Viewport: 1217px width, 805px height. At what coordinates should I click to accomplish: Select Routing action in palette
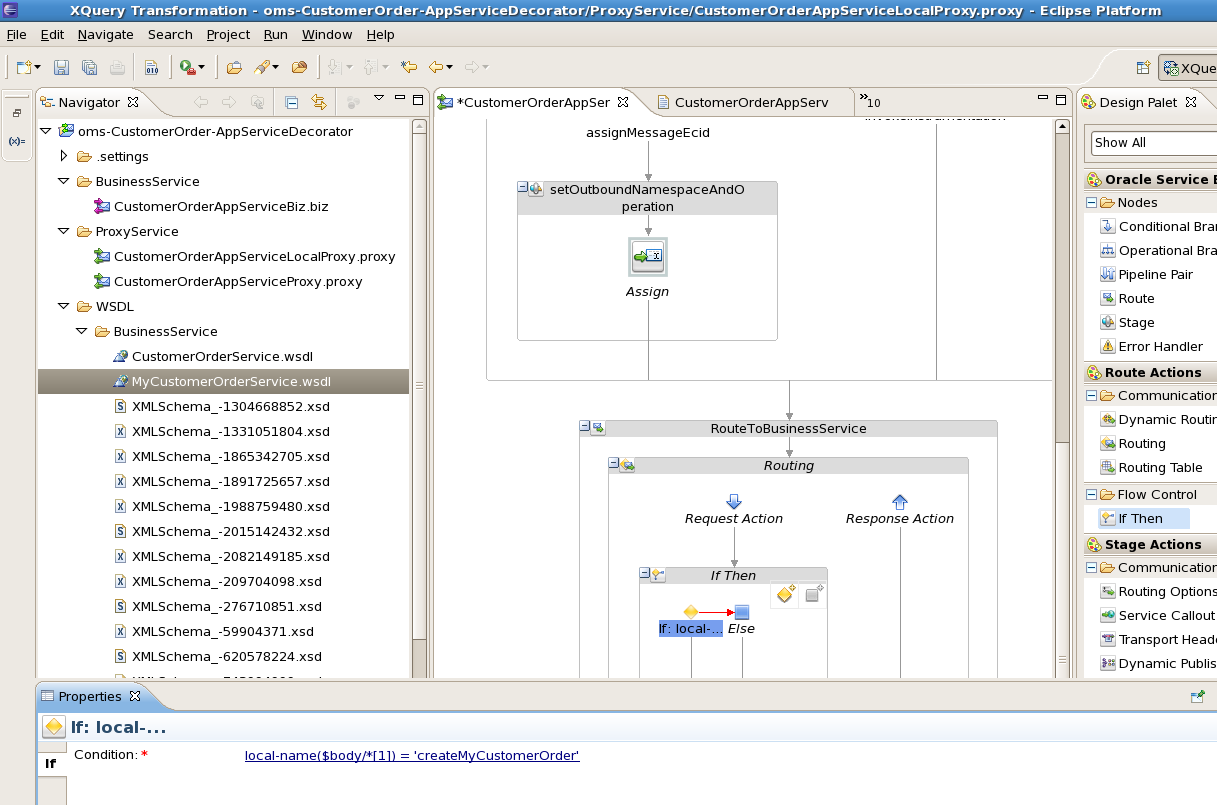tap(1133, 443)
